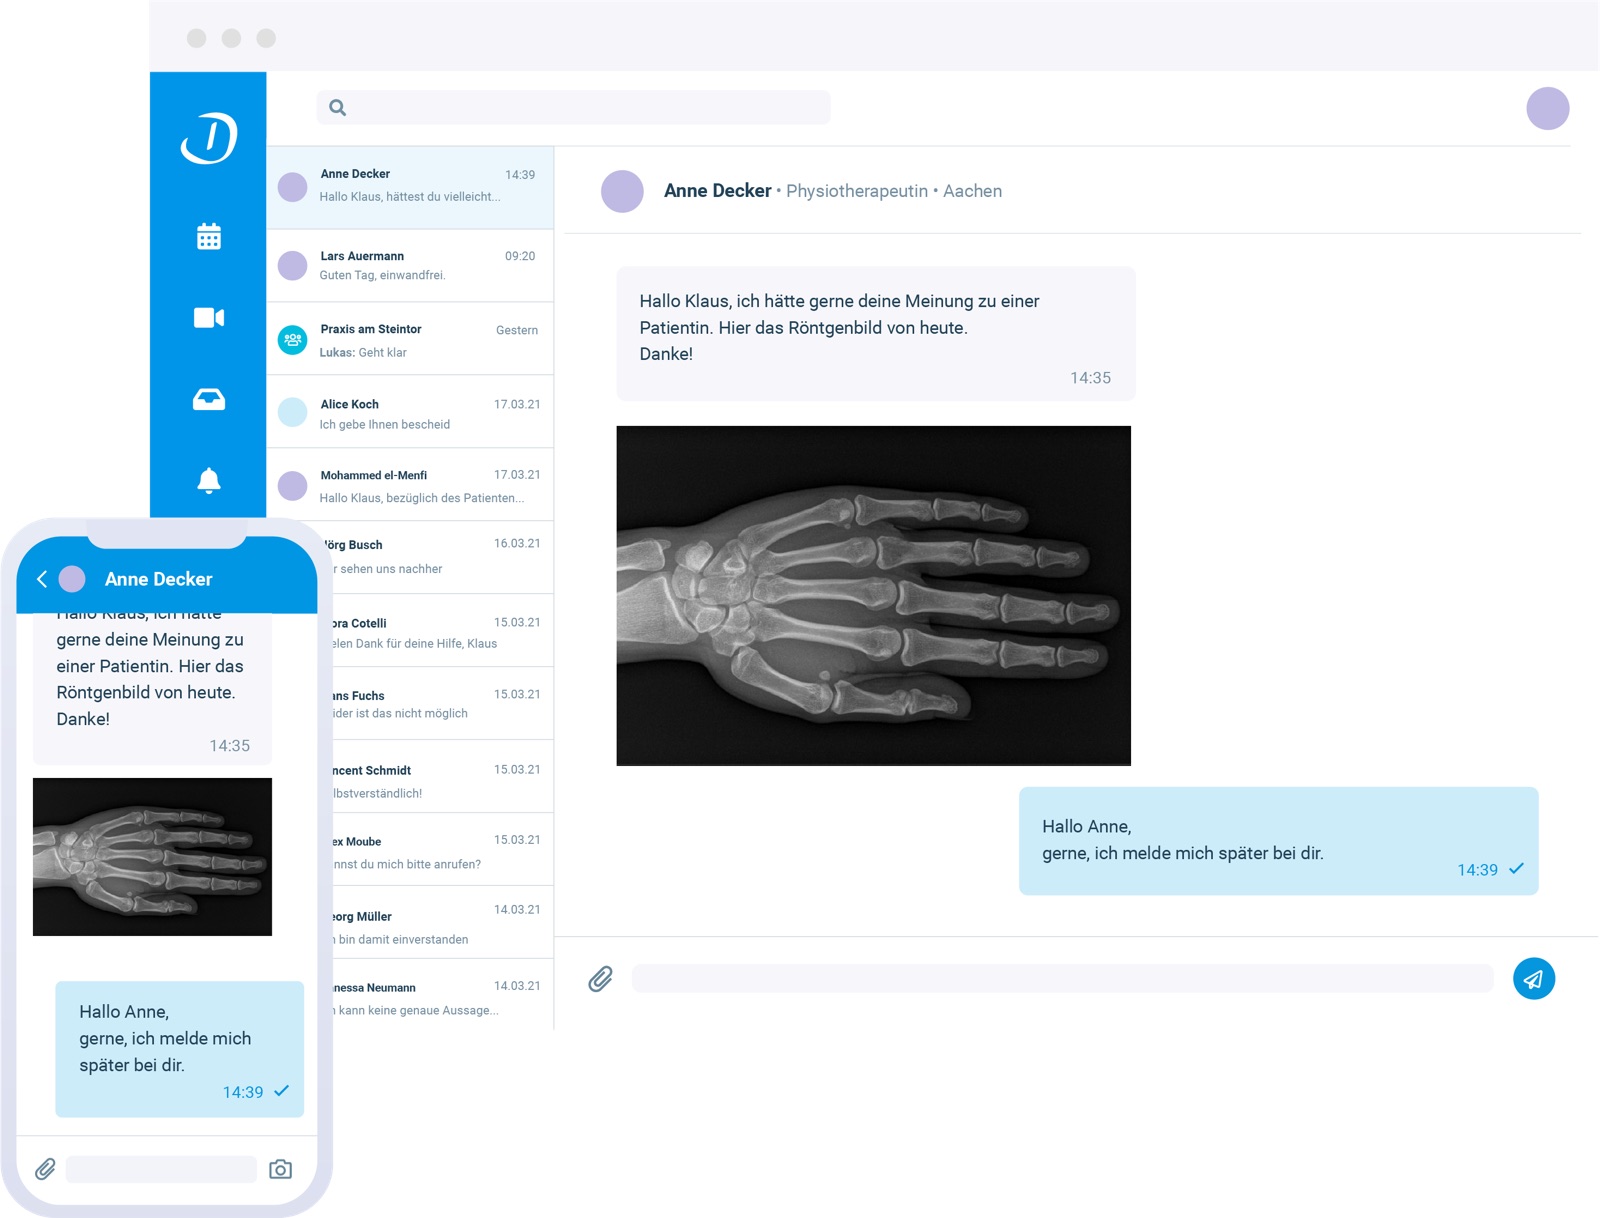The image size is (1600, 1218).
Task: Open the user profile avatar at top right
Action: 1548,108
